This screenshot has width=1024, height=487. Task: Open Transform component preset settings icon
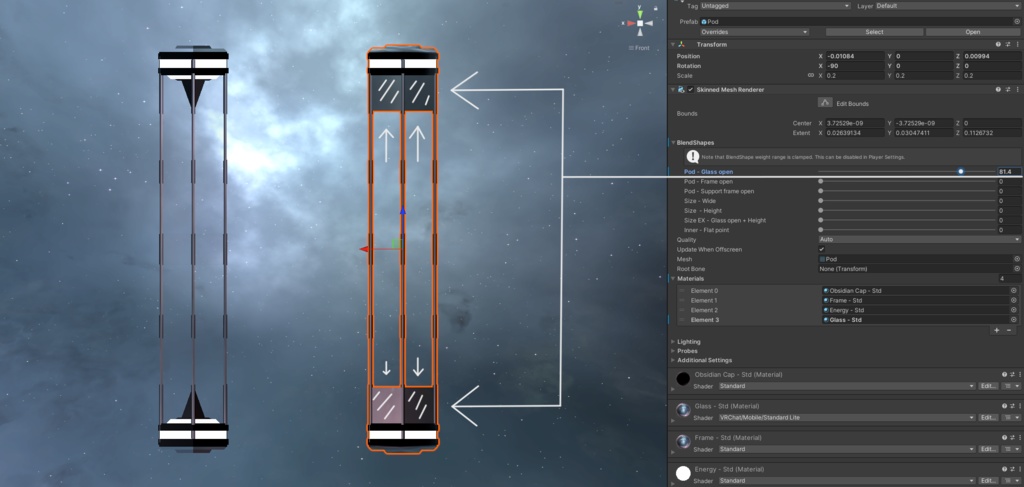[1008, 44]
